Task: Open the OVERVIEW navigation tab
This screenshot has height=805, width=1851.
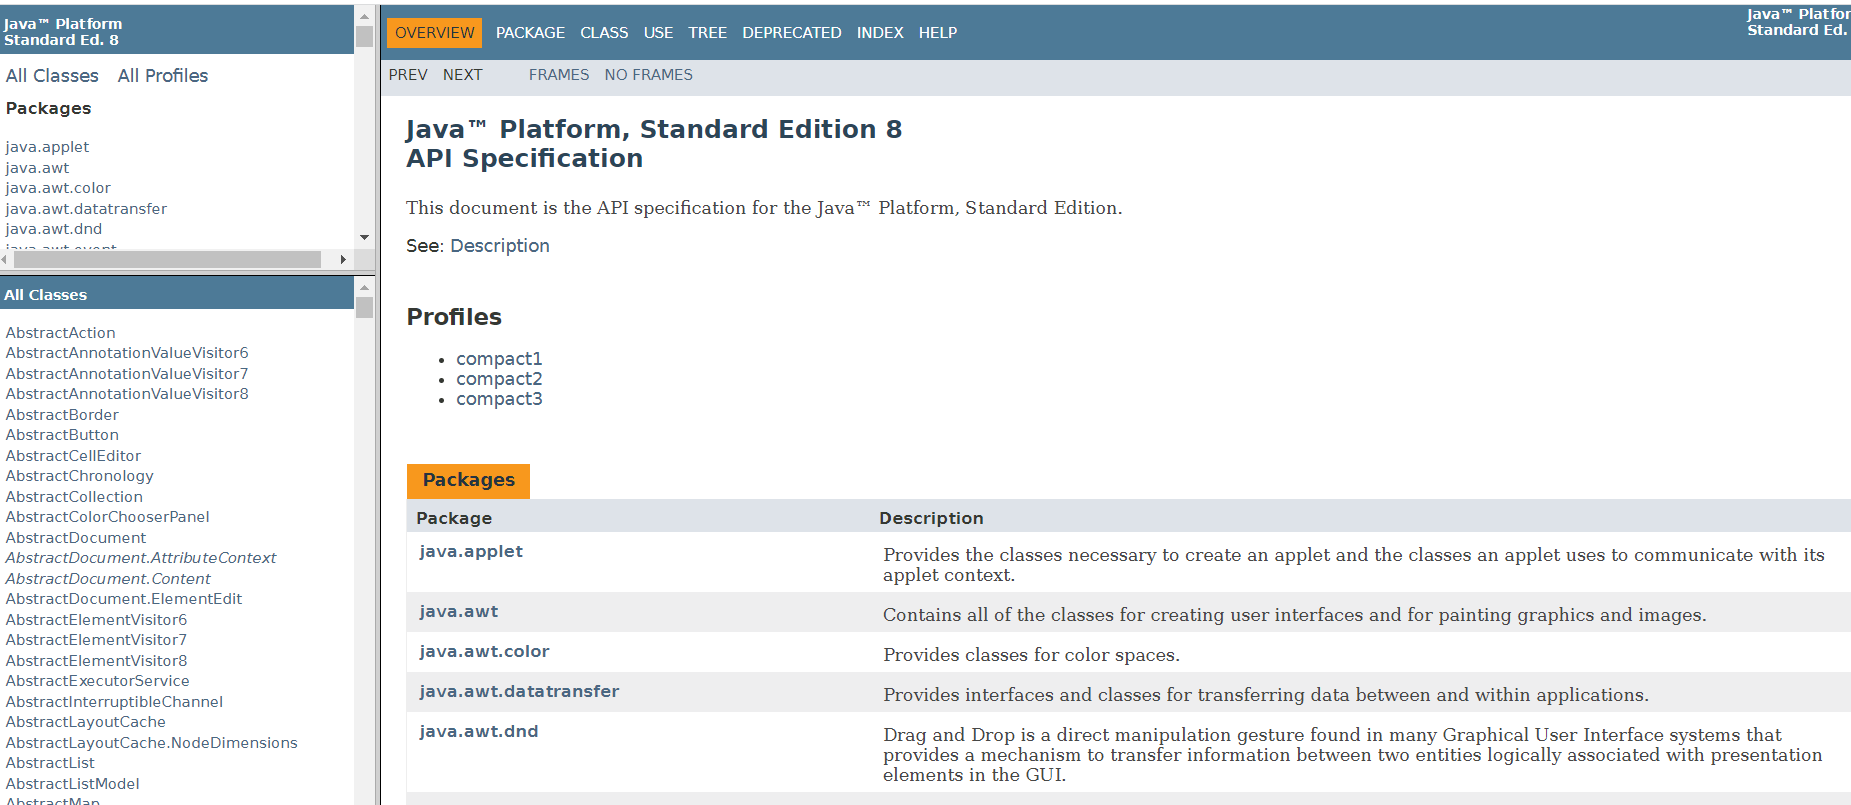Action: click(x=434, y=33)
